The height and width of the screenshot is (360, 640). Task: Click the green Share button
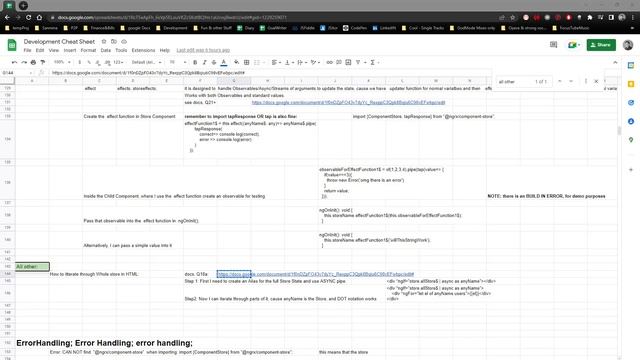(x=601, y=45)
